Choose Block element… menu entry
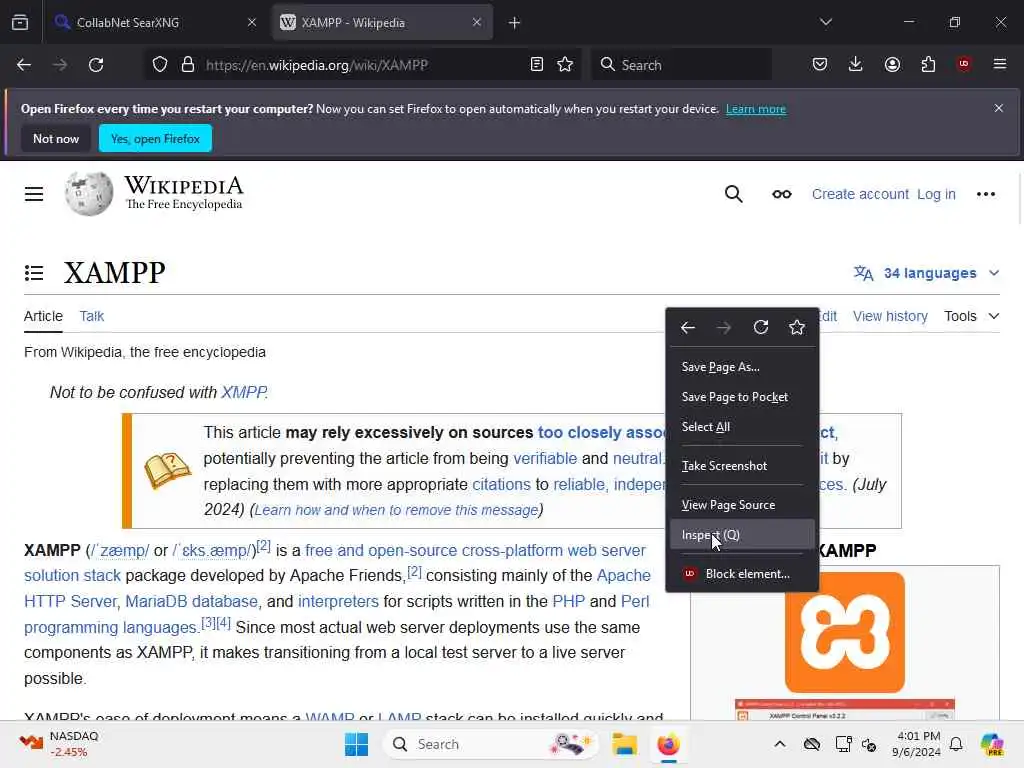Screen dimensions: 1024x768 point(743,574)
